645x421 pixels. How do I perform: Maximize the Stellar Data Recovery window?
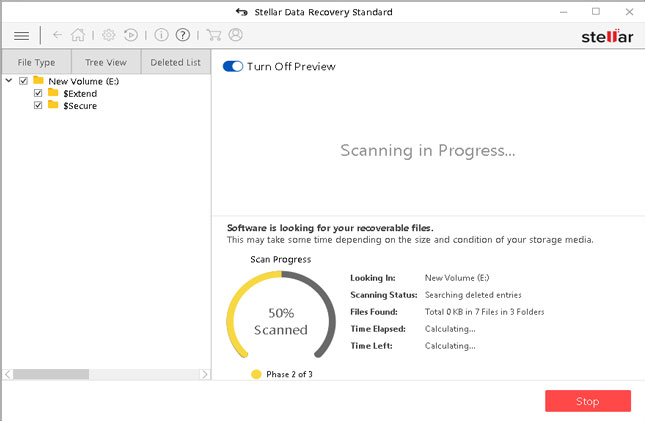click(x=596, y=12)
